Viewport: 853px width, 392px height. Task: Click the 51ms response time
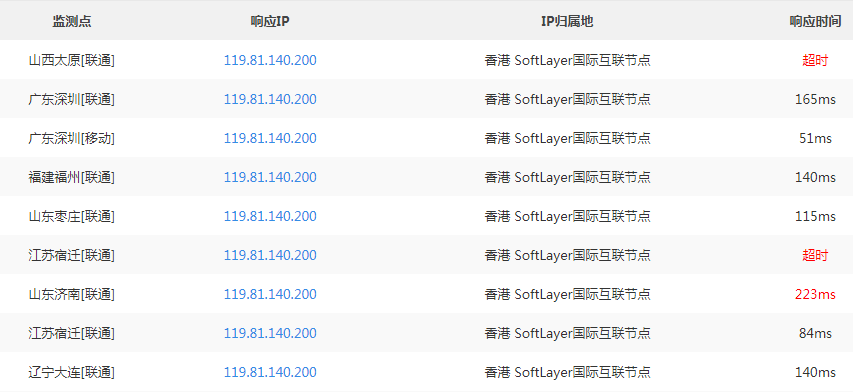(x=815, y=139)
